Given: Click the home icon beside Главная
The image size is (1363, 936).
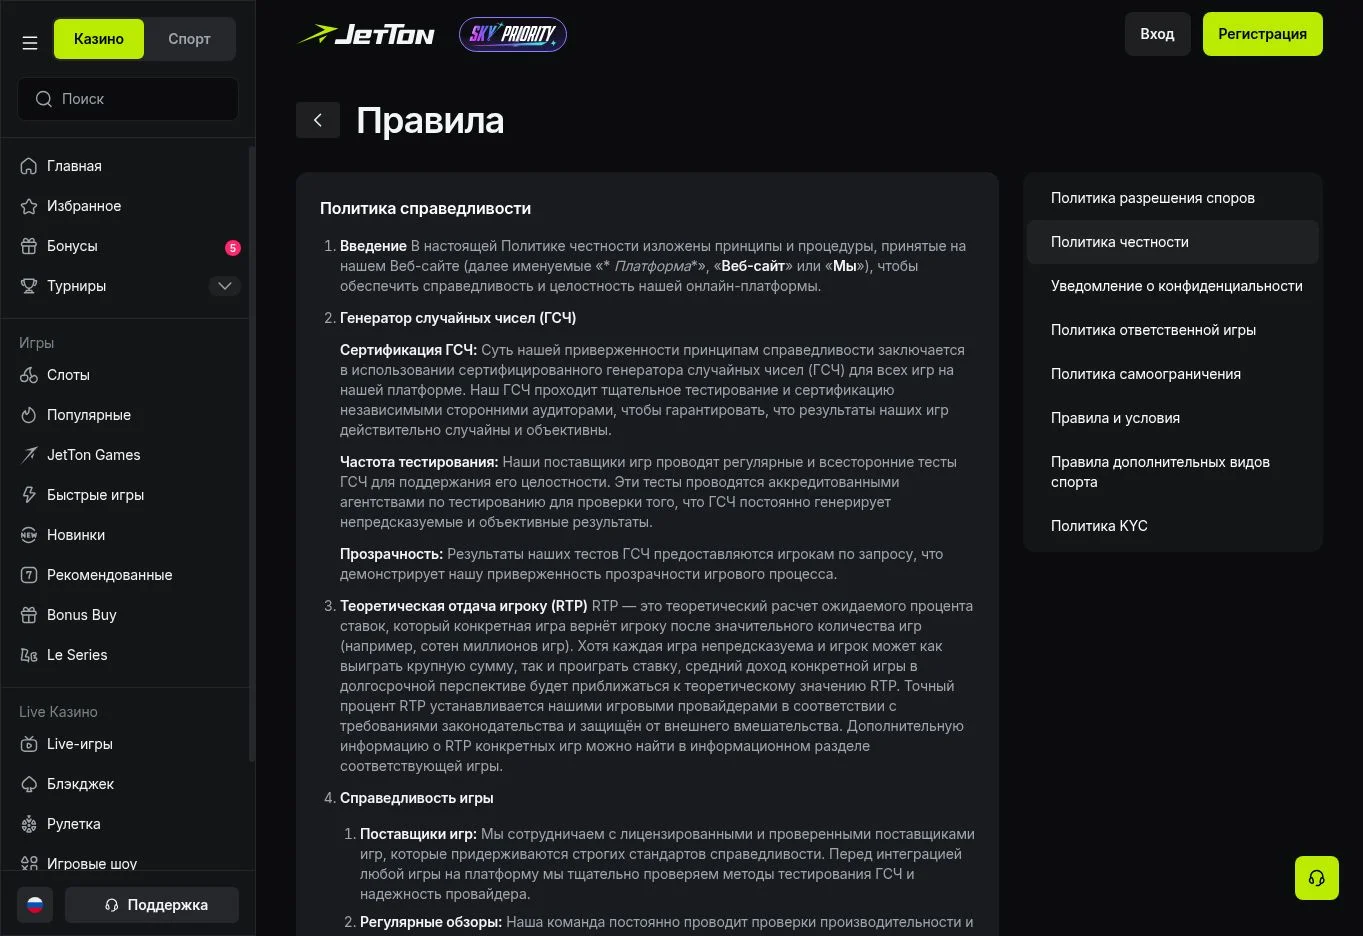Looking at the screenshot, I should (x=29, y=166).
